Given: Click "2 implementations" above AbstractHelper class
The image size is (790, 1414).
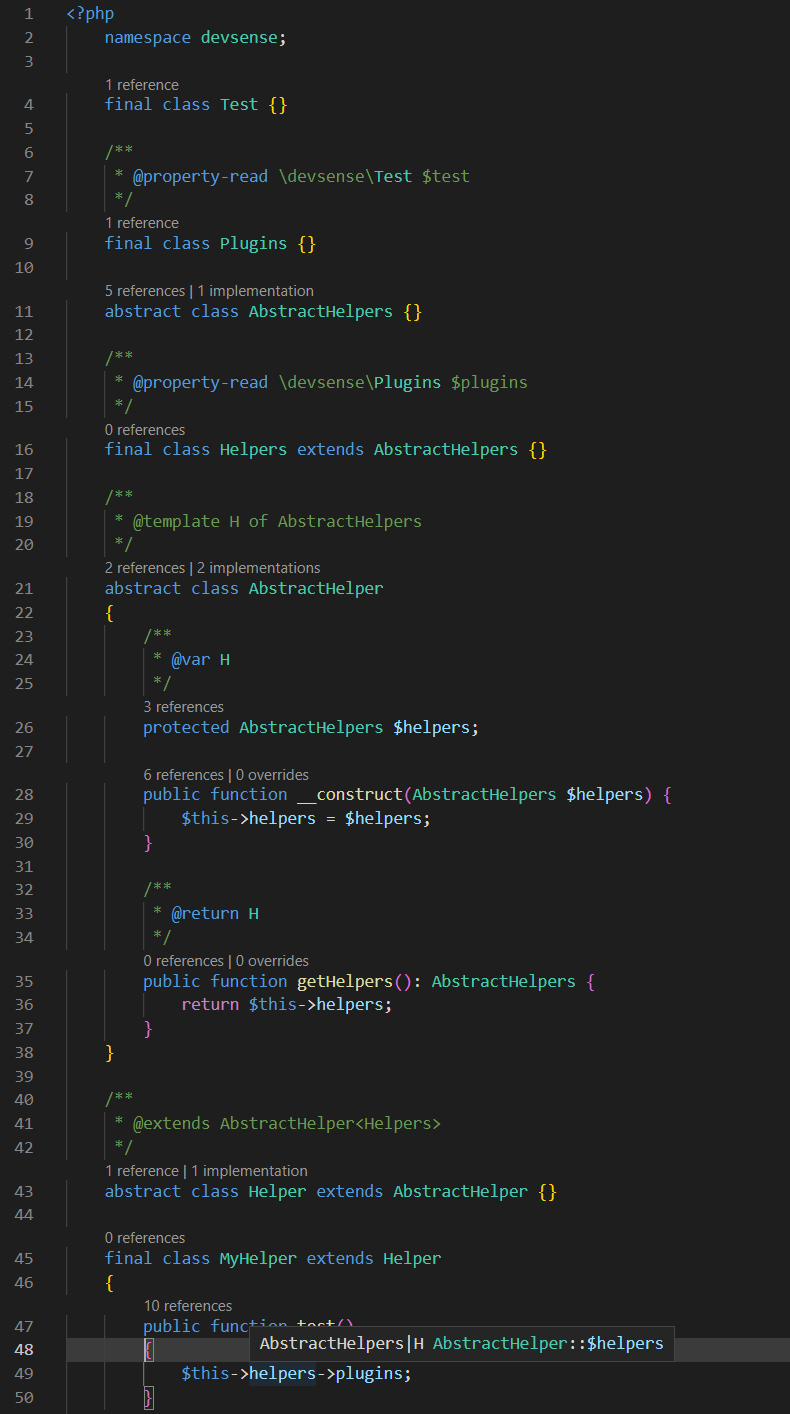Looking at the screenshot, I should (x=259, y=568).
